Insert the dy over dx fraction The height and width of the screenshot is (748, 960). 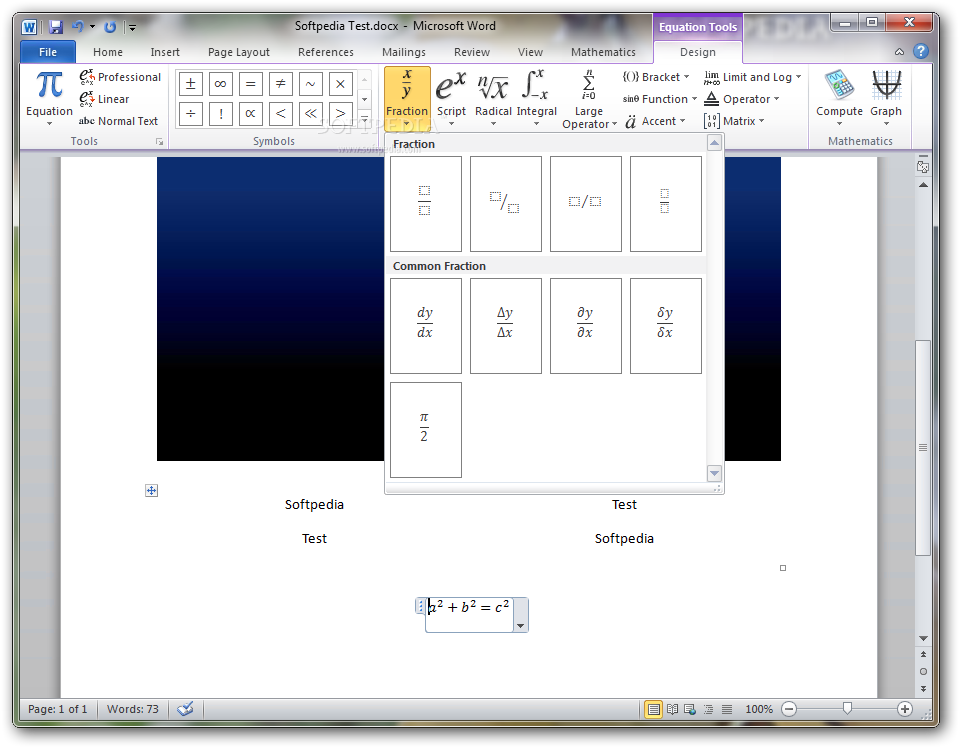(x=426, y=326)
